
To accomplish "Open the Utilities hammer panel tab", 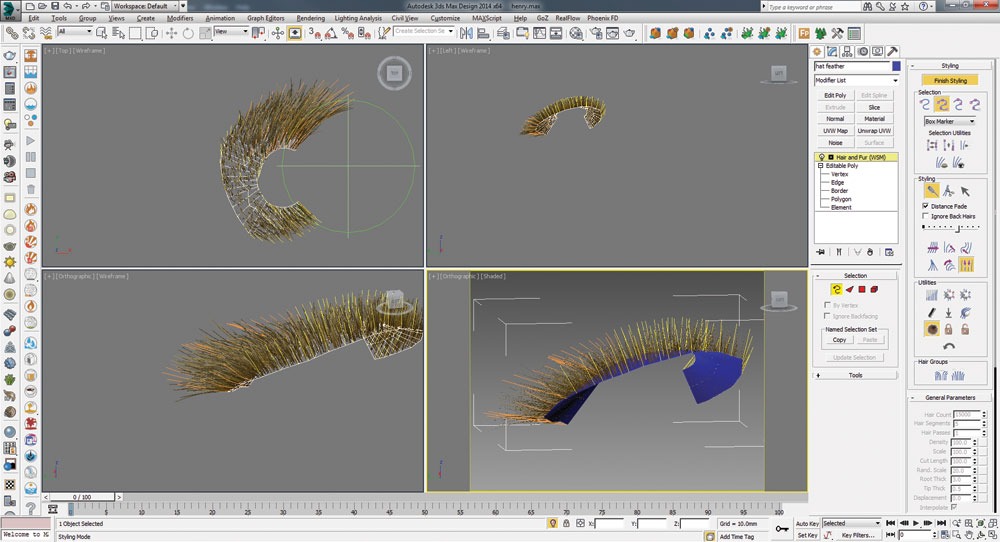I will pos(893,52).
